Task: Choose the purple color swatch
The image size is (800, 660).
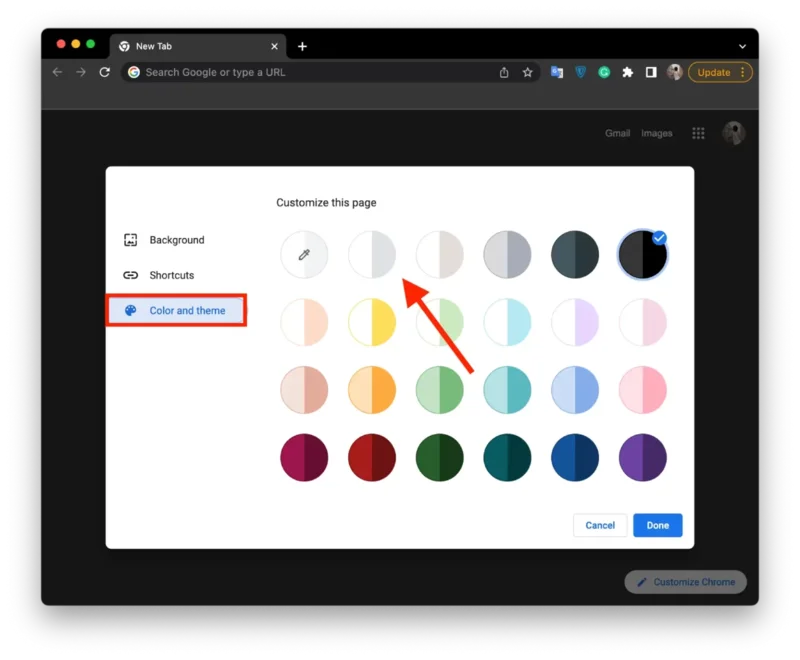Action: tap(643, 458)
